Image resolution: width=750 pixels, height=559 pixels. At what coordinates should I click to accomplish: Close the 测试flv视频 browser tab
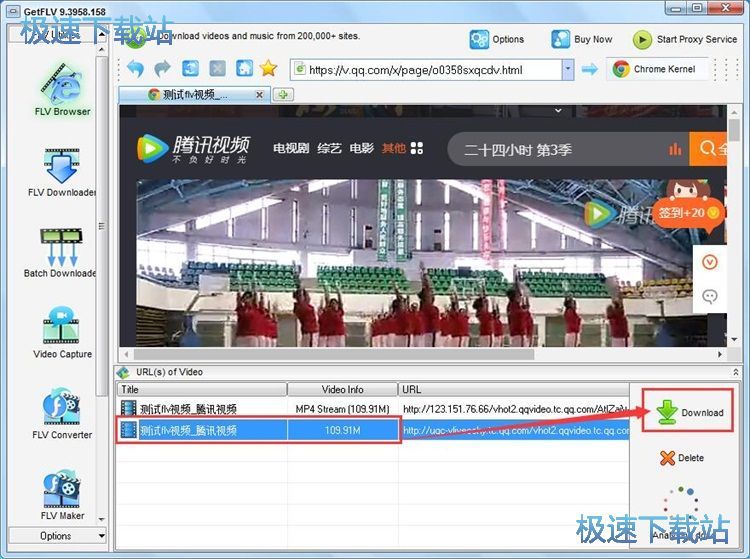(259, 95)
